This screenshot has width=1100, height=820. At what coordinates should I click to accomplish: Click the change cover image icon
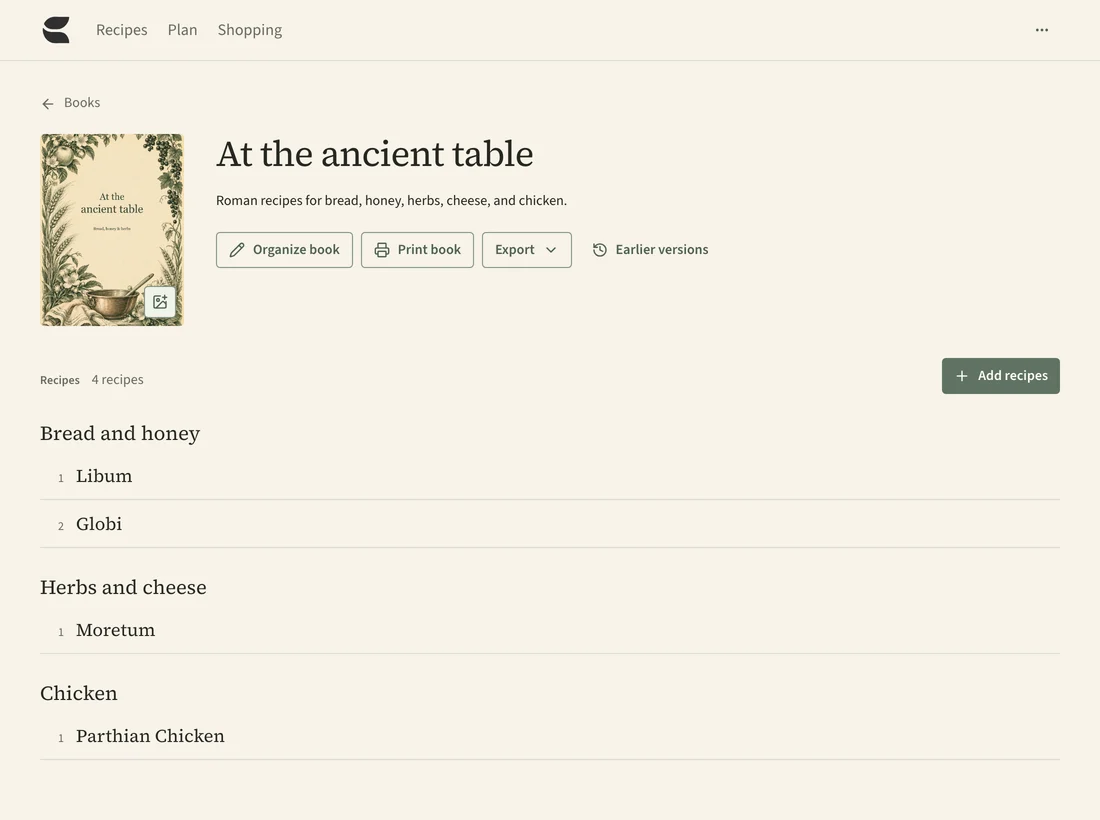[x=160, y=302]
